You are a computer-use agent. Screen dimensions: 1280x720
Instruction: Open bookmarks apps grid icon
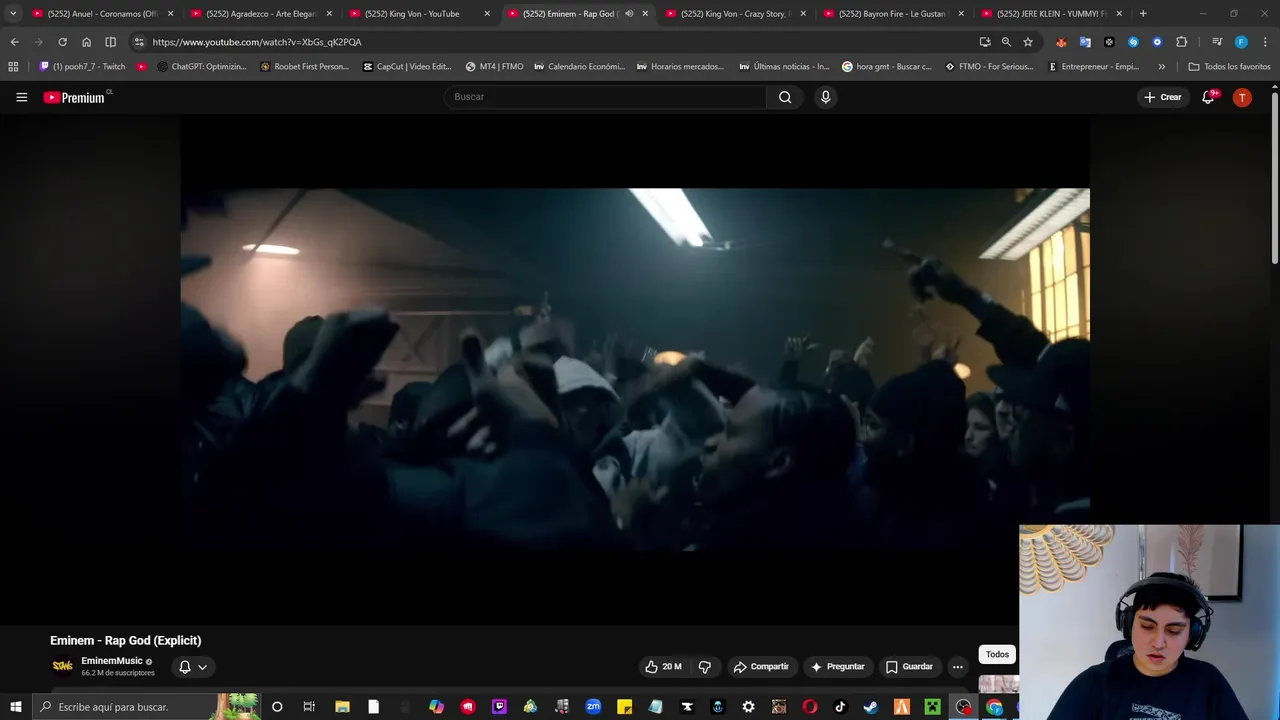(x=13, y=67)
